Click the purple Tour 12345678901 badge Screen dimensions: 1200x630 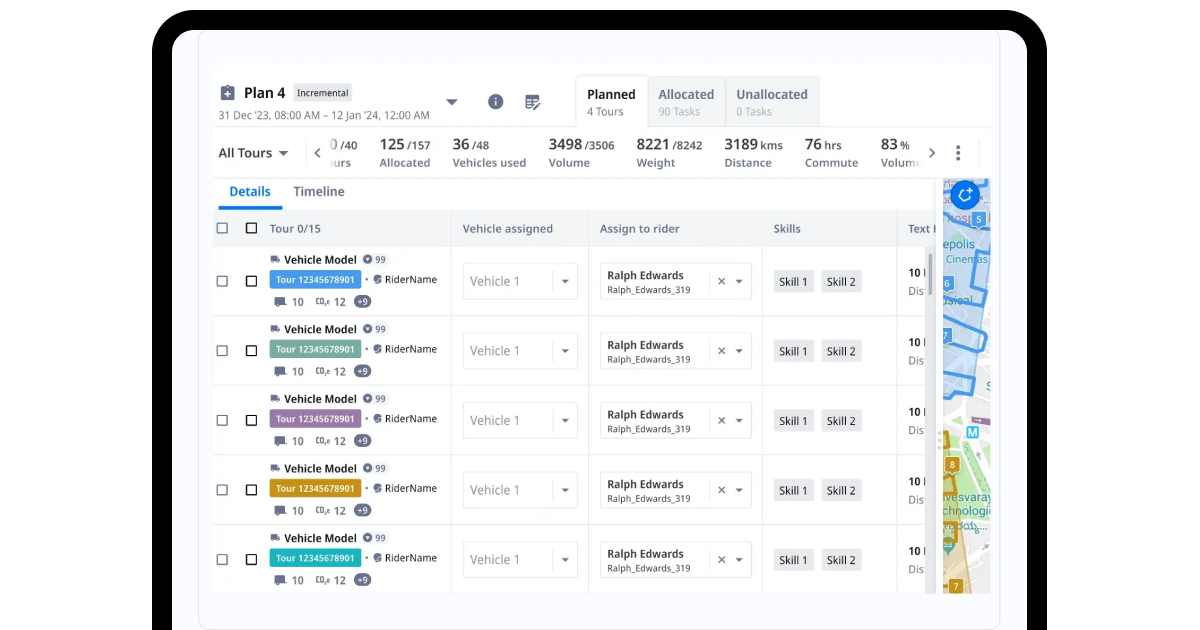pos(315,419)
